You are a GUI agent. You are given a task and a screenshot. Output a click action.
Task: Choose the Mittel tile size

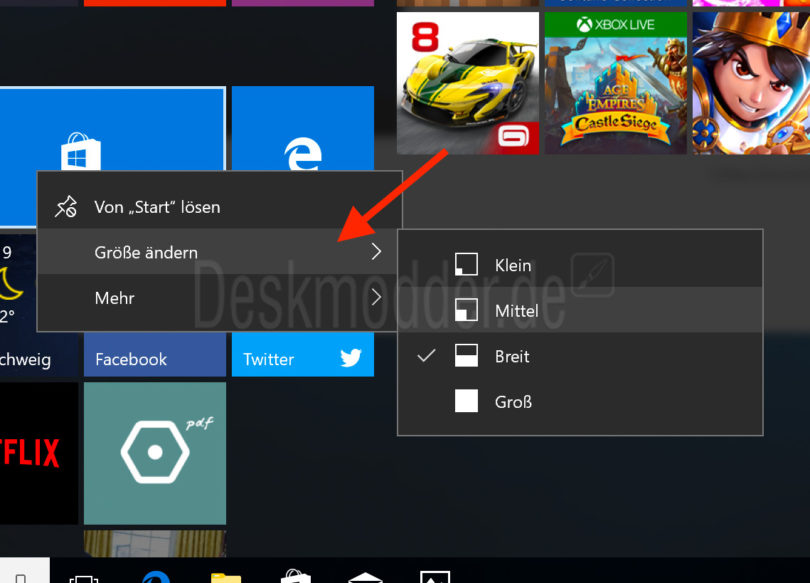point(580,310)
